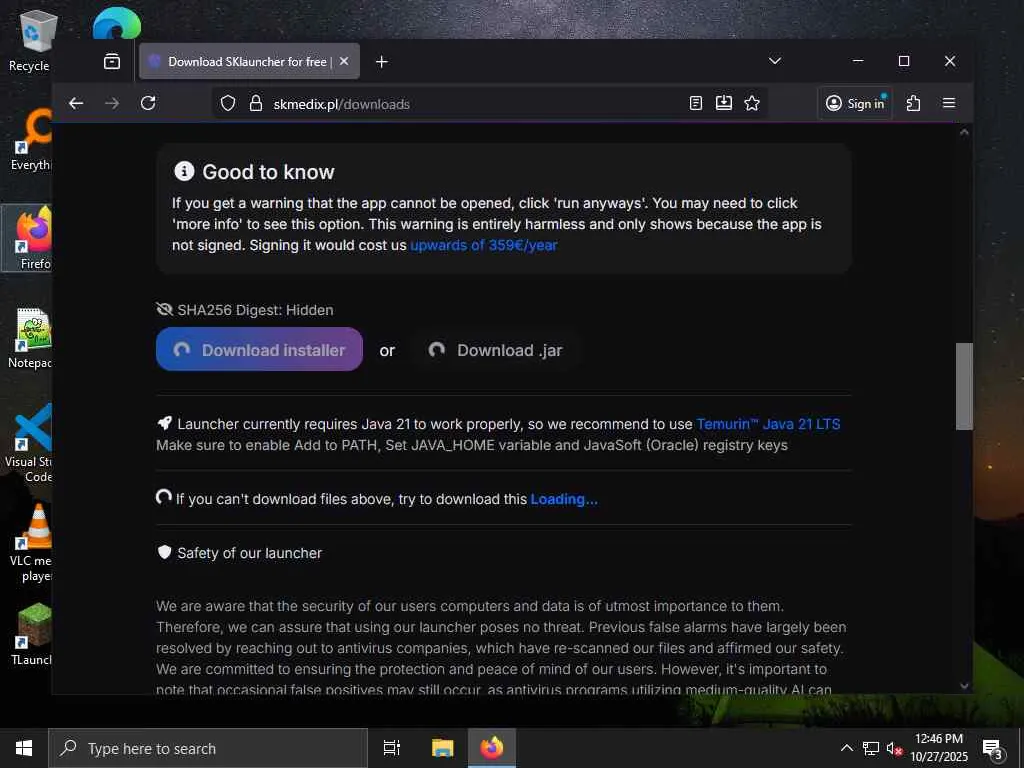View site security padlock info
The image size is (1024, 768).
256,103
